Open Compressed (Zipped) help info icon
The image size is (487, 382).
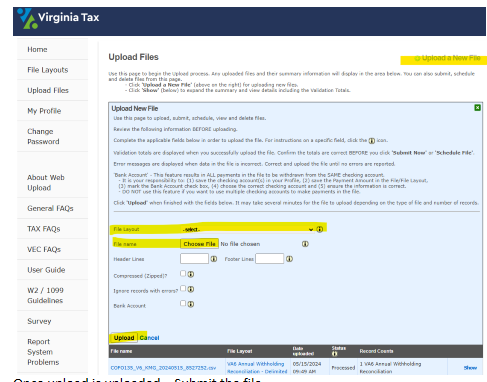pos(191,274)
